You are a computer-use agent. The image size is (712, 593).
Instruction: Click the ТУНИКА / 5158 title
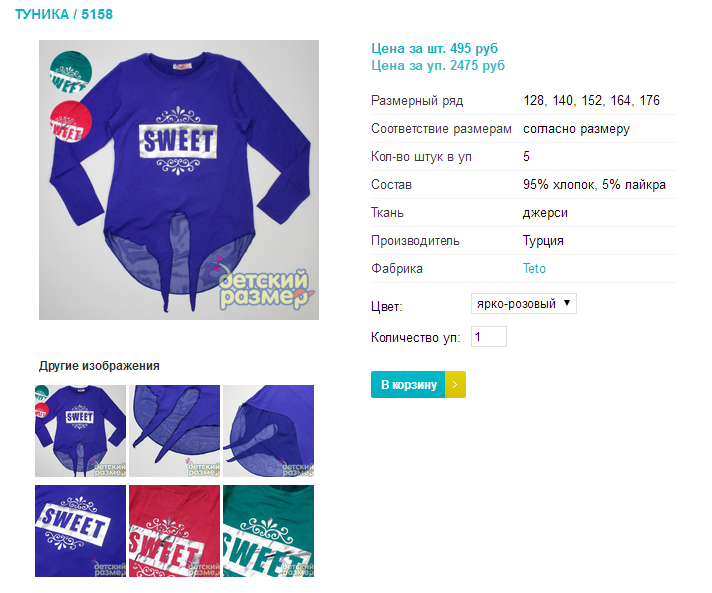pyautogui.click(x=64, y=14)
